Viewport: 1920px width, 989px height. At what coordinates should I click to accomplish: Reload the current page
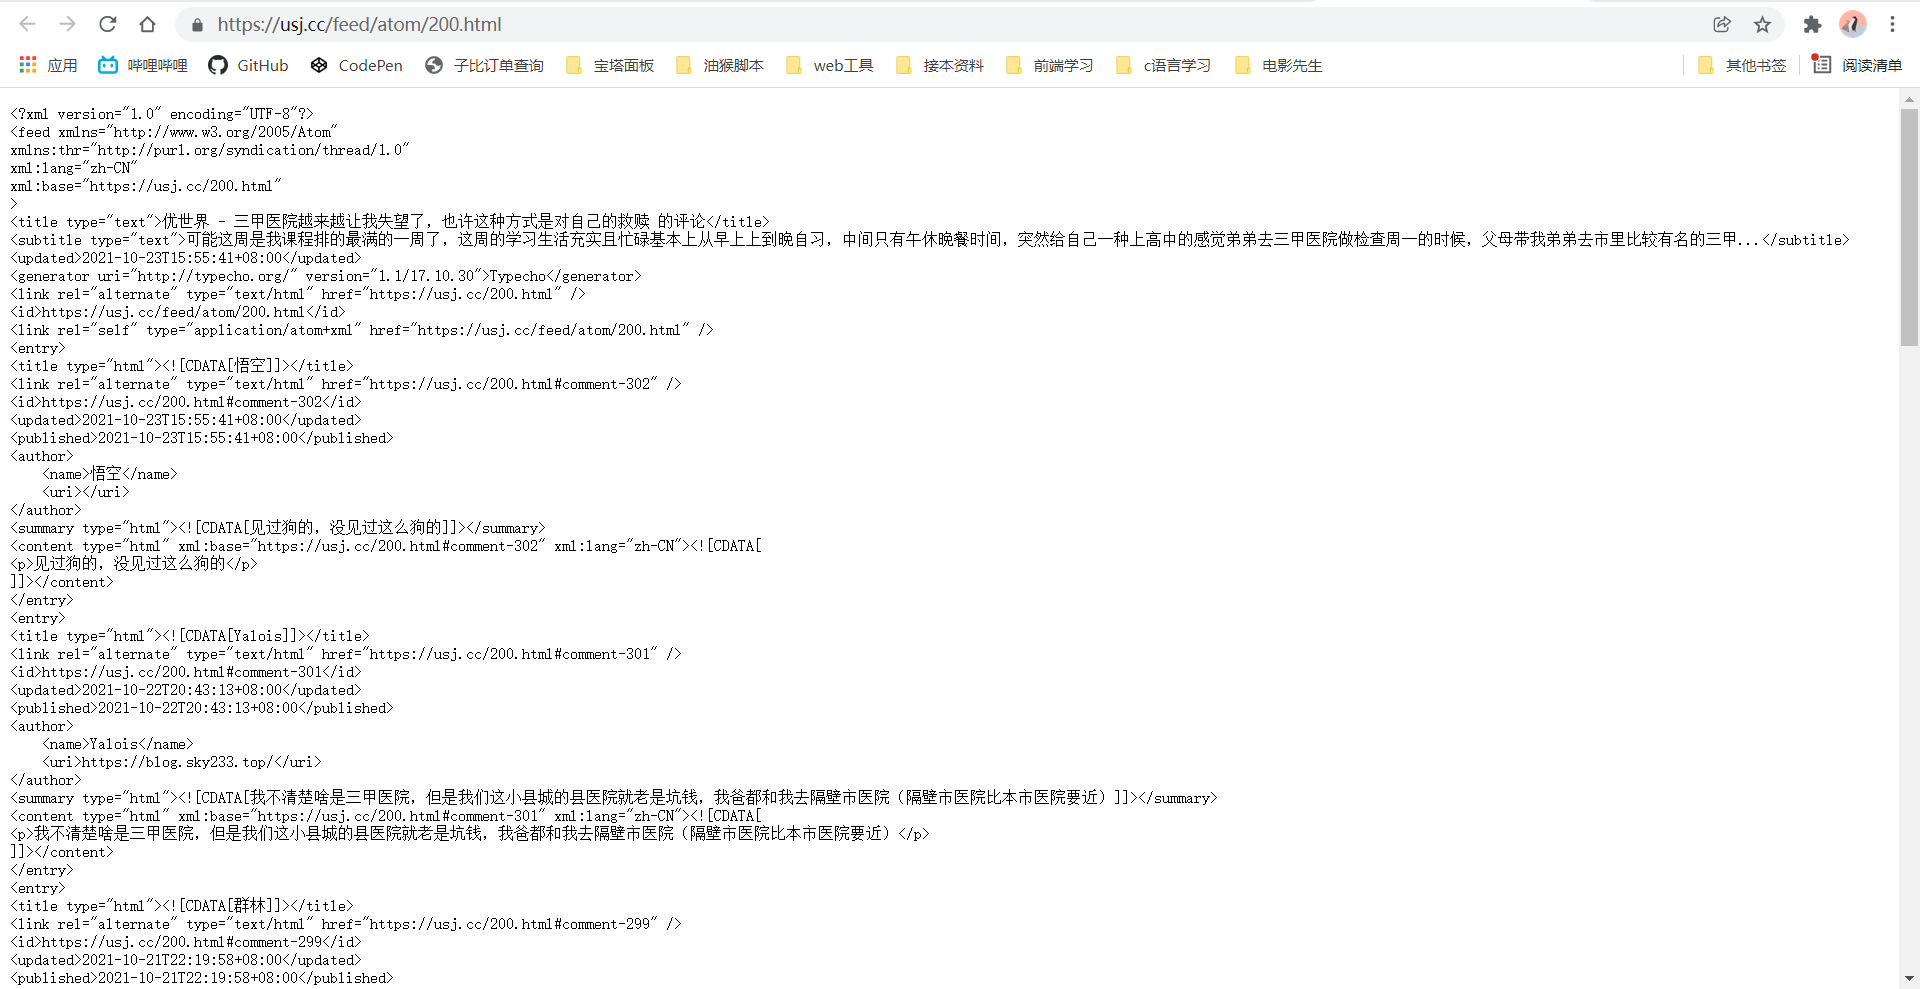(108, 24)
